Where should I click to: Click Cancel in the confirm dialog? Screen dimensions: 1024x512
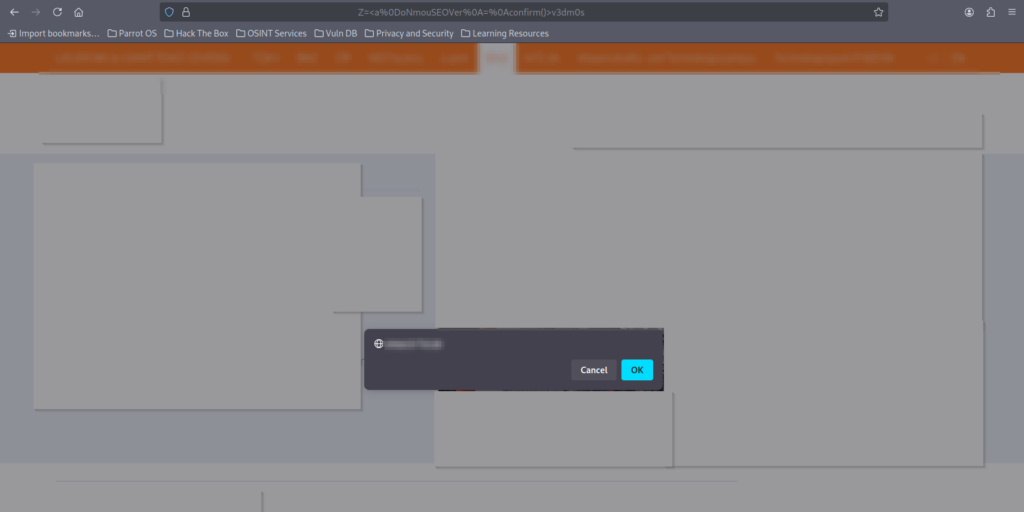(x=594, y=370)
